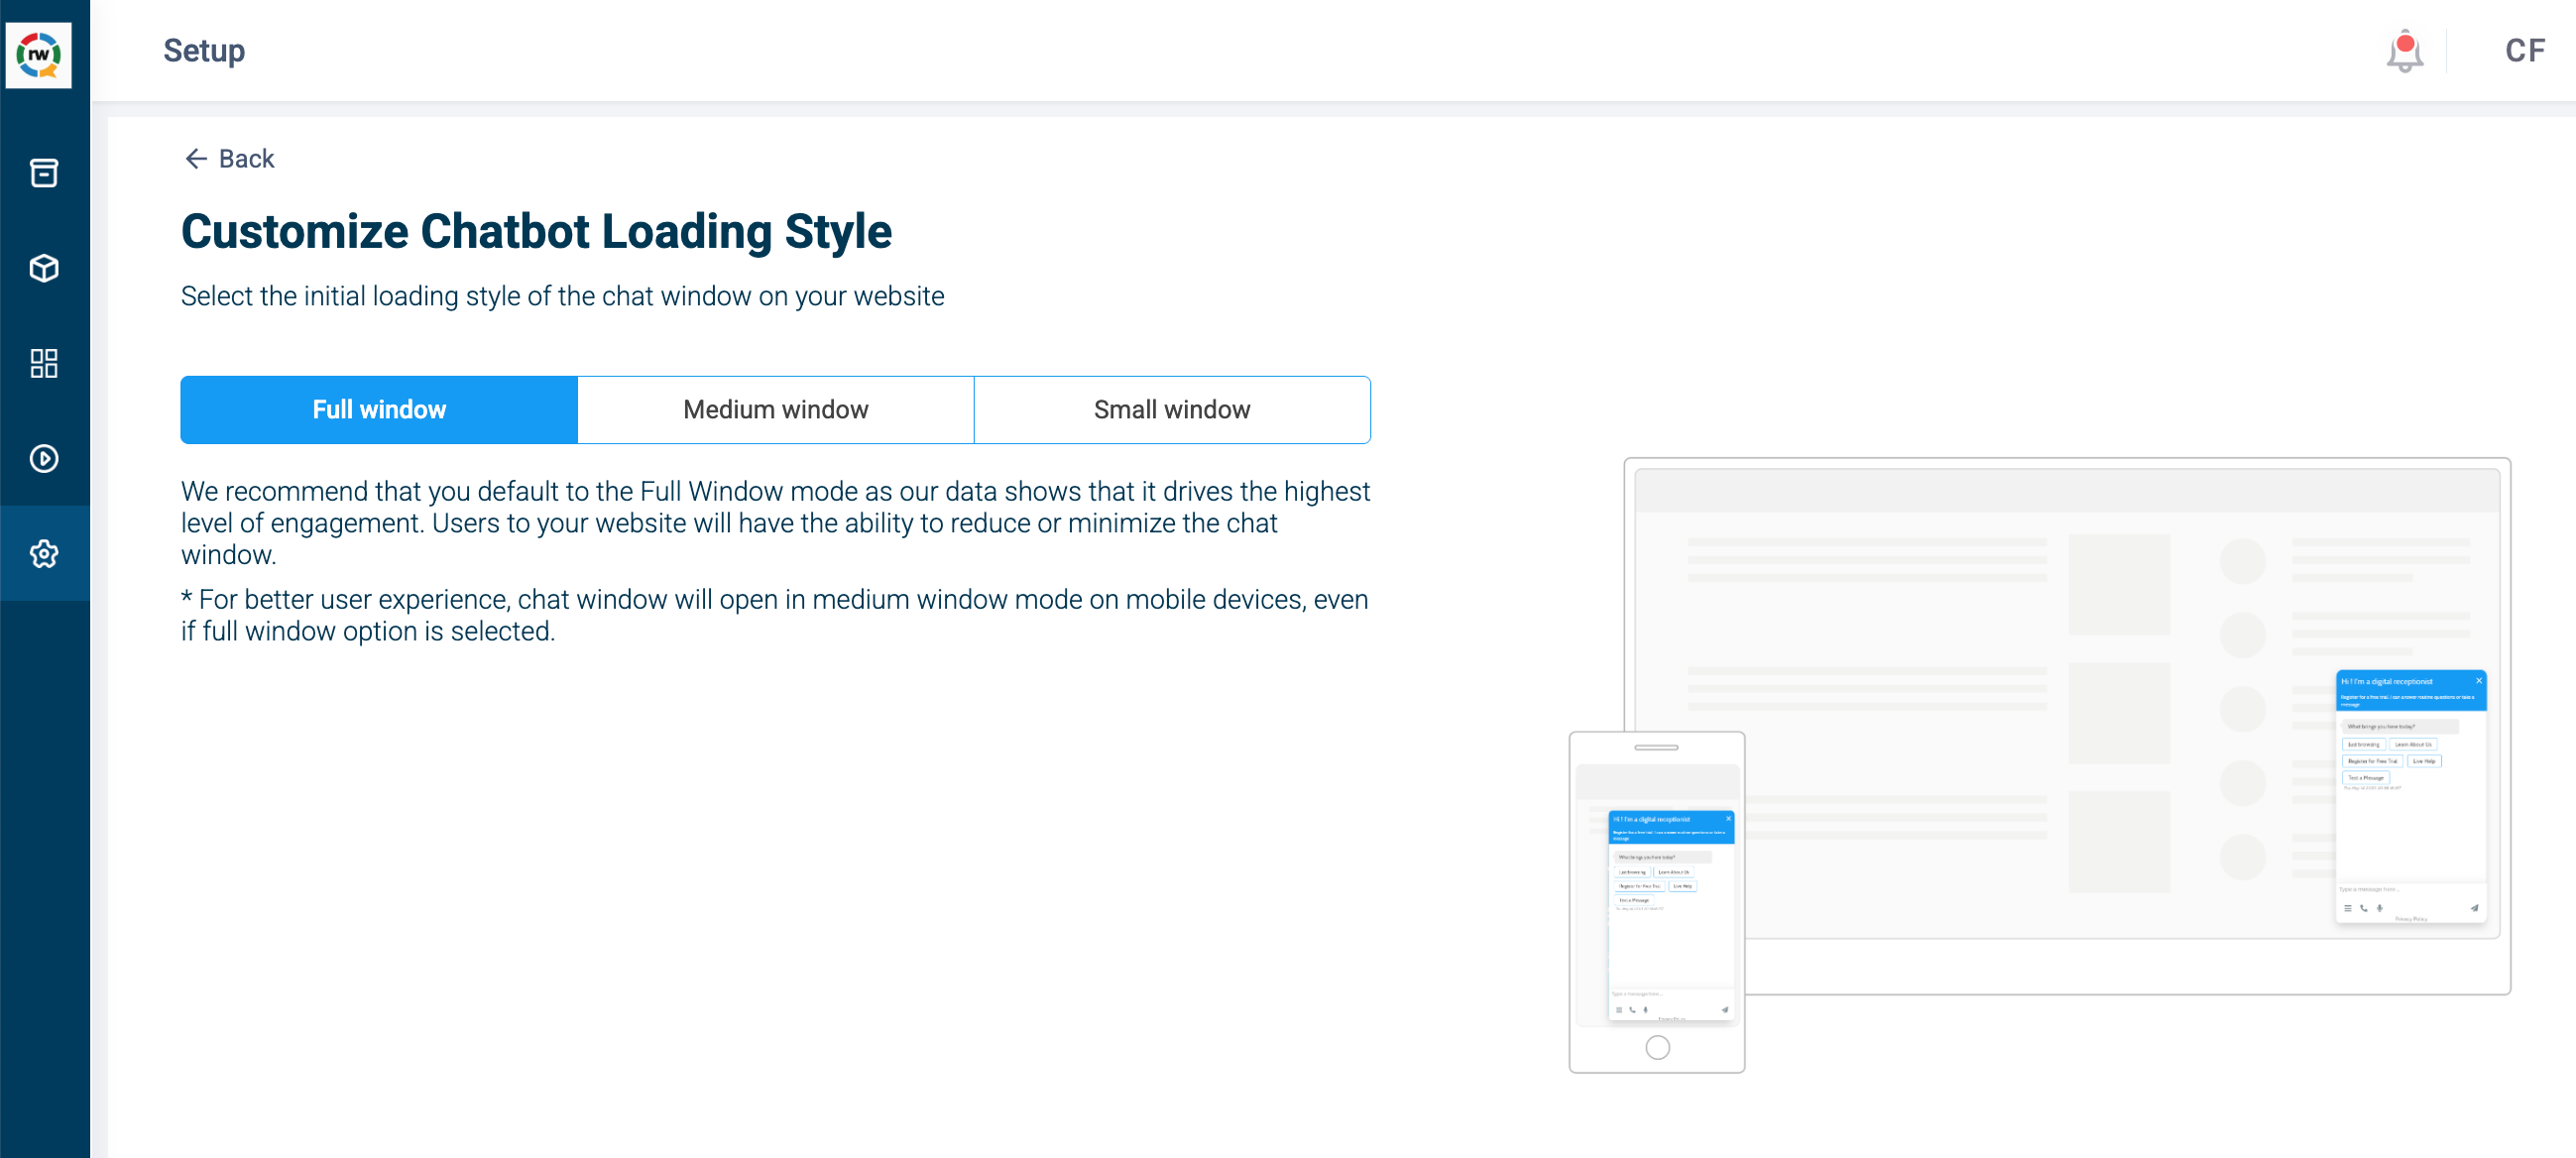Screen dimensions: 2576x1158
Task: Click close X on desktop chat preview
Action: tap(2479, 681)
